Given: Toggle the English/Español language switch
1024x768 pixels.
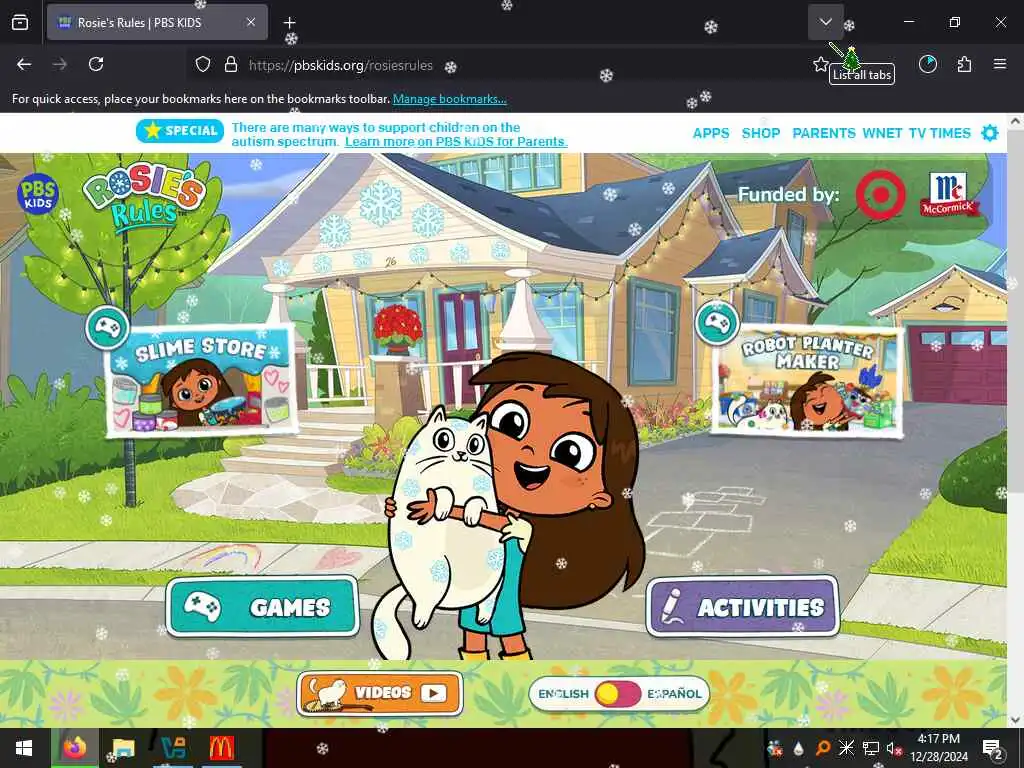Looking at the screenshot, I should (x=618, y=694).
